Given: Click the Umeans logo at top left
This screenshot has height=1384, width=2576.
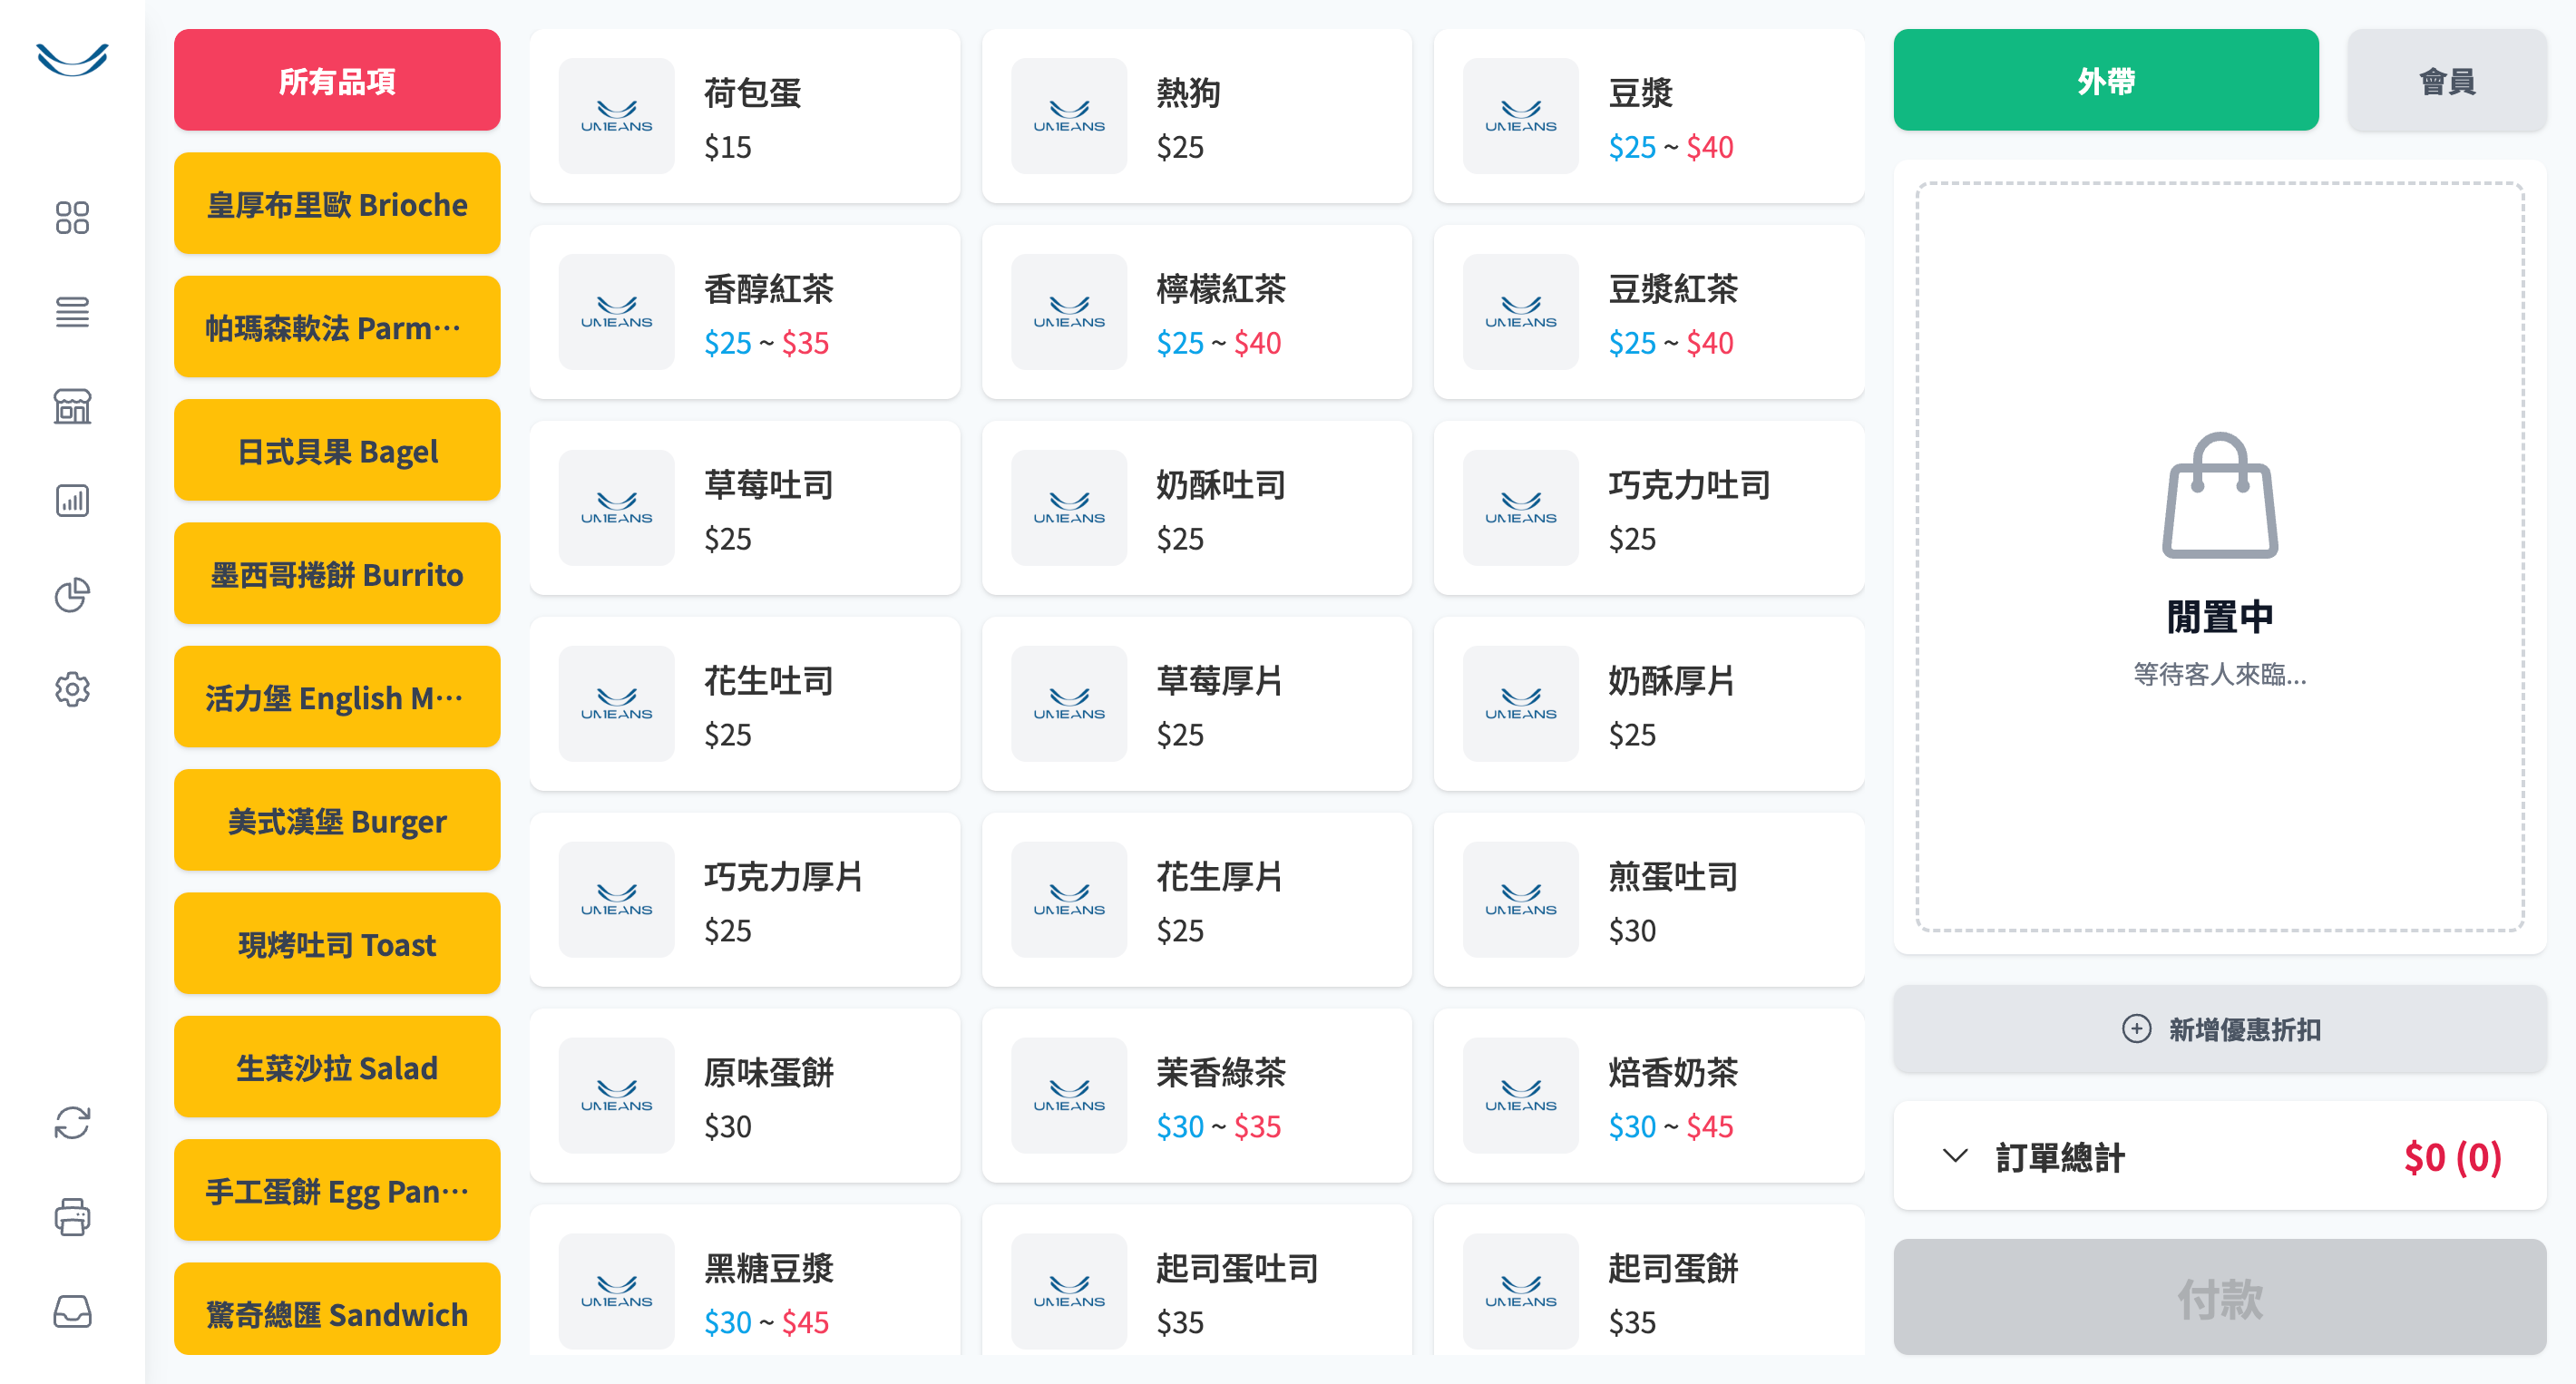Looking at the screenshot, I should coord(72,59).
